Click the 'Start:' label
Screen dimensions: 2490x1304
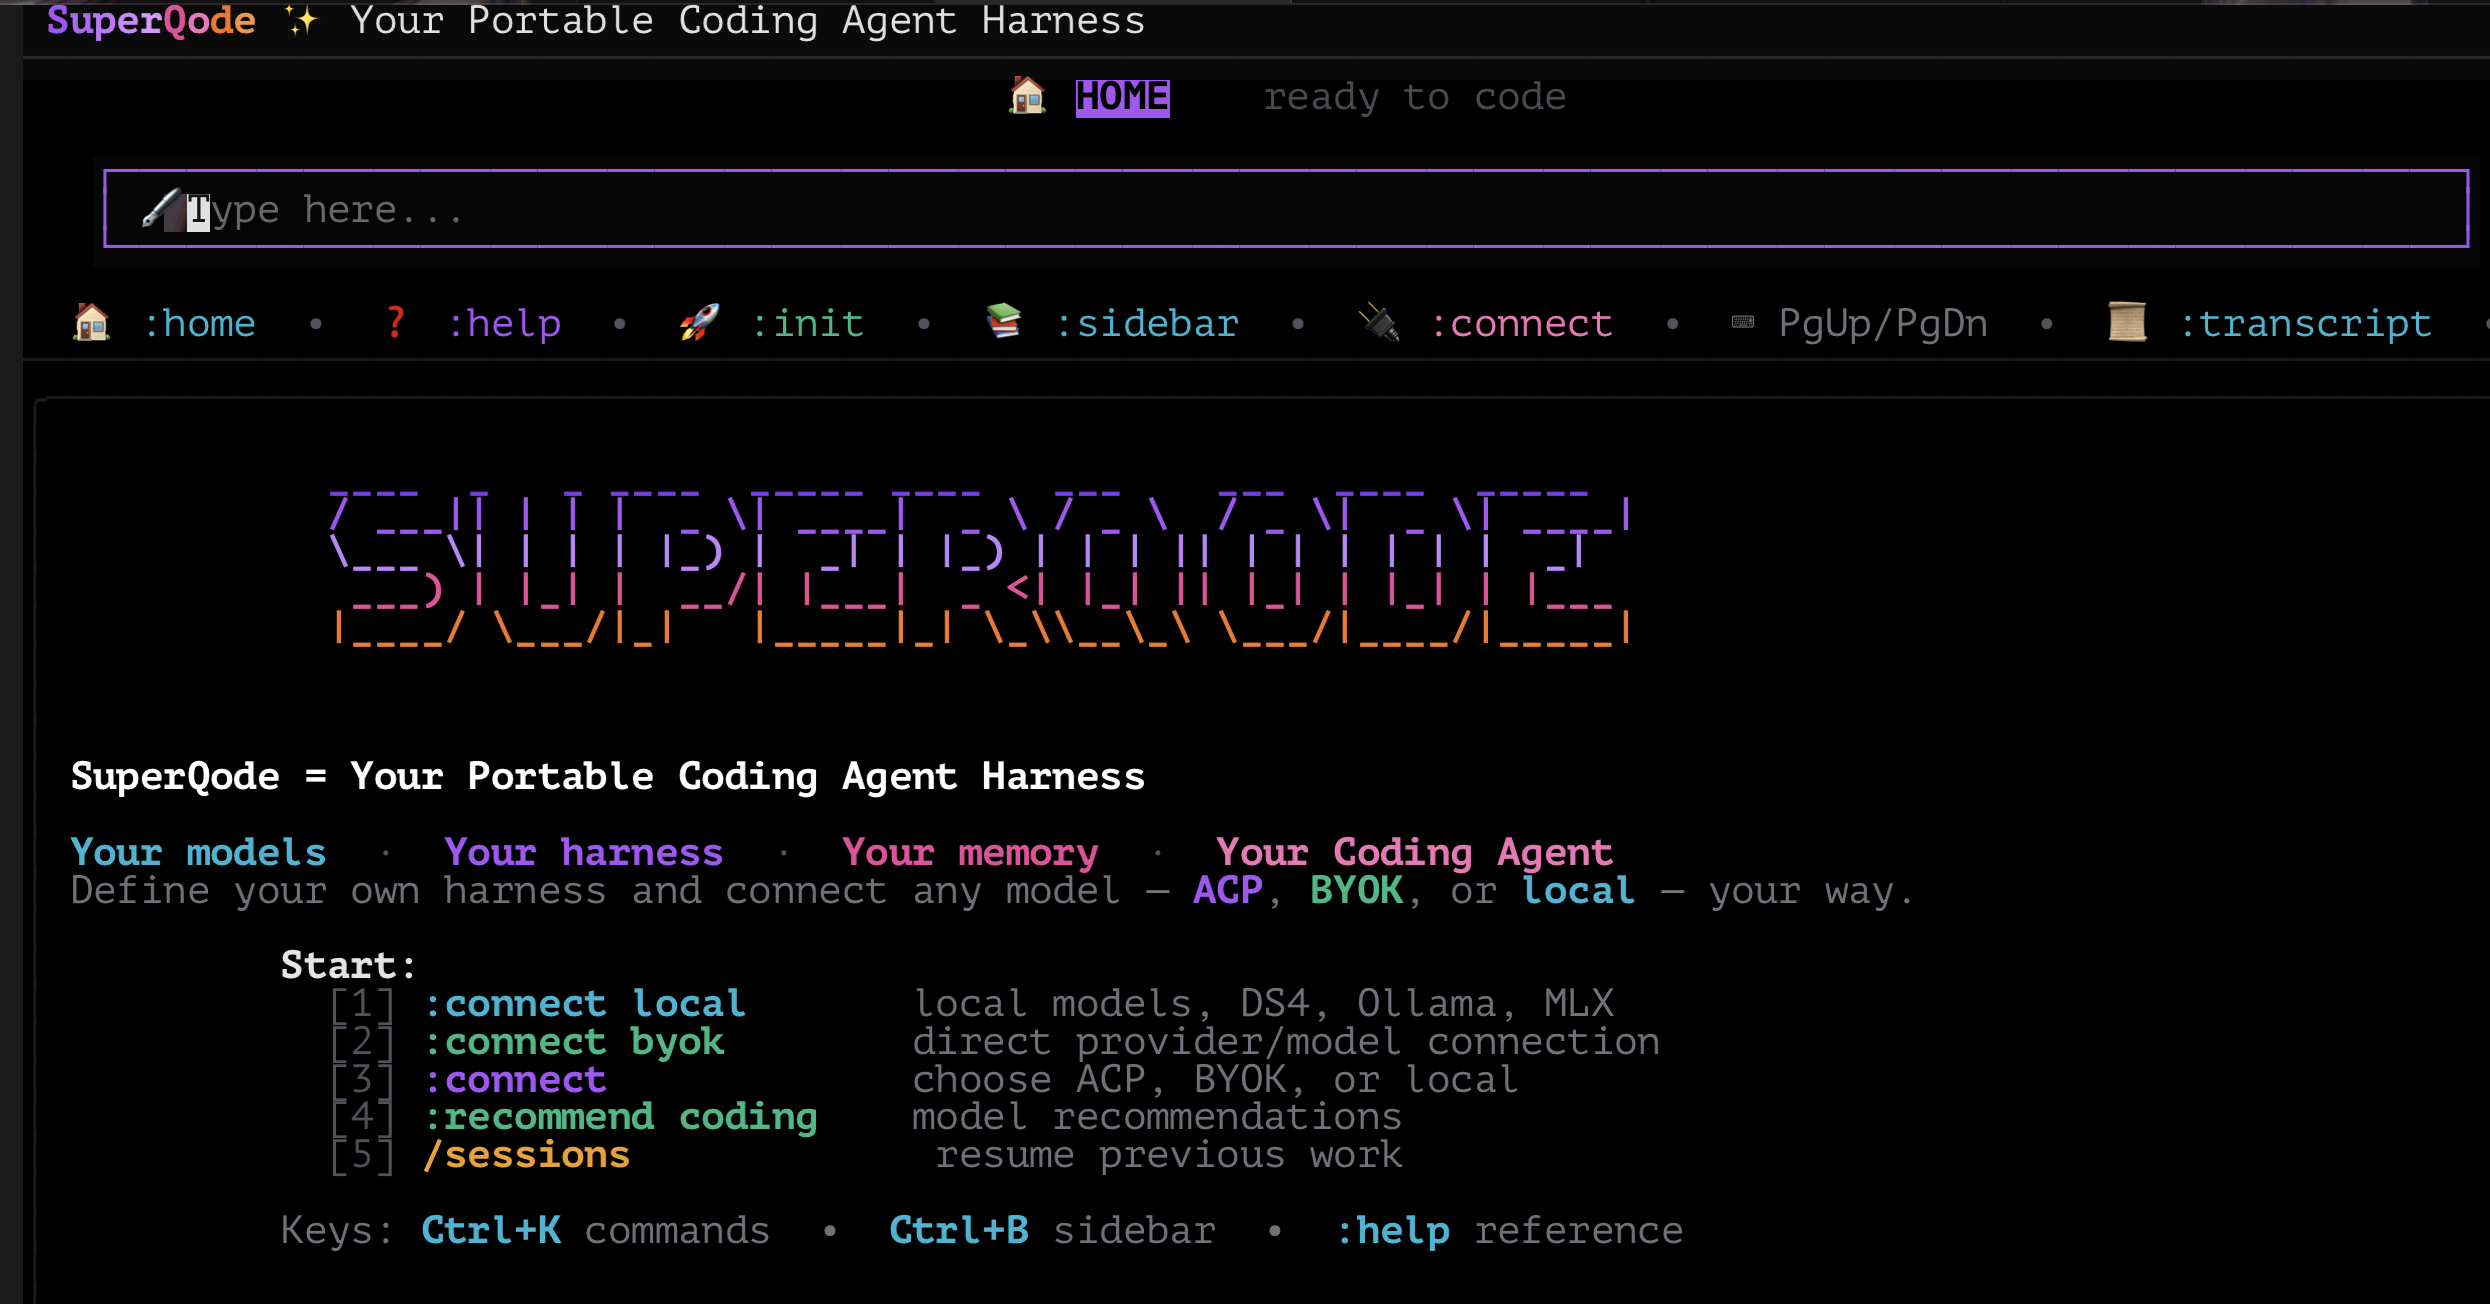[x=347, y=965]
